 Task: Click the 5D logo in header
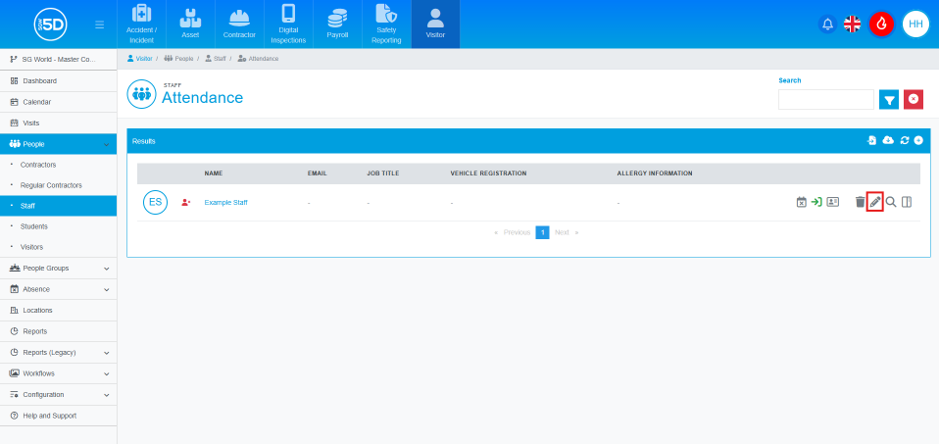50,24
